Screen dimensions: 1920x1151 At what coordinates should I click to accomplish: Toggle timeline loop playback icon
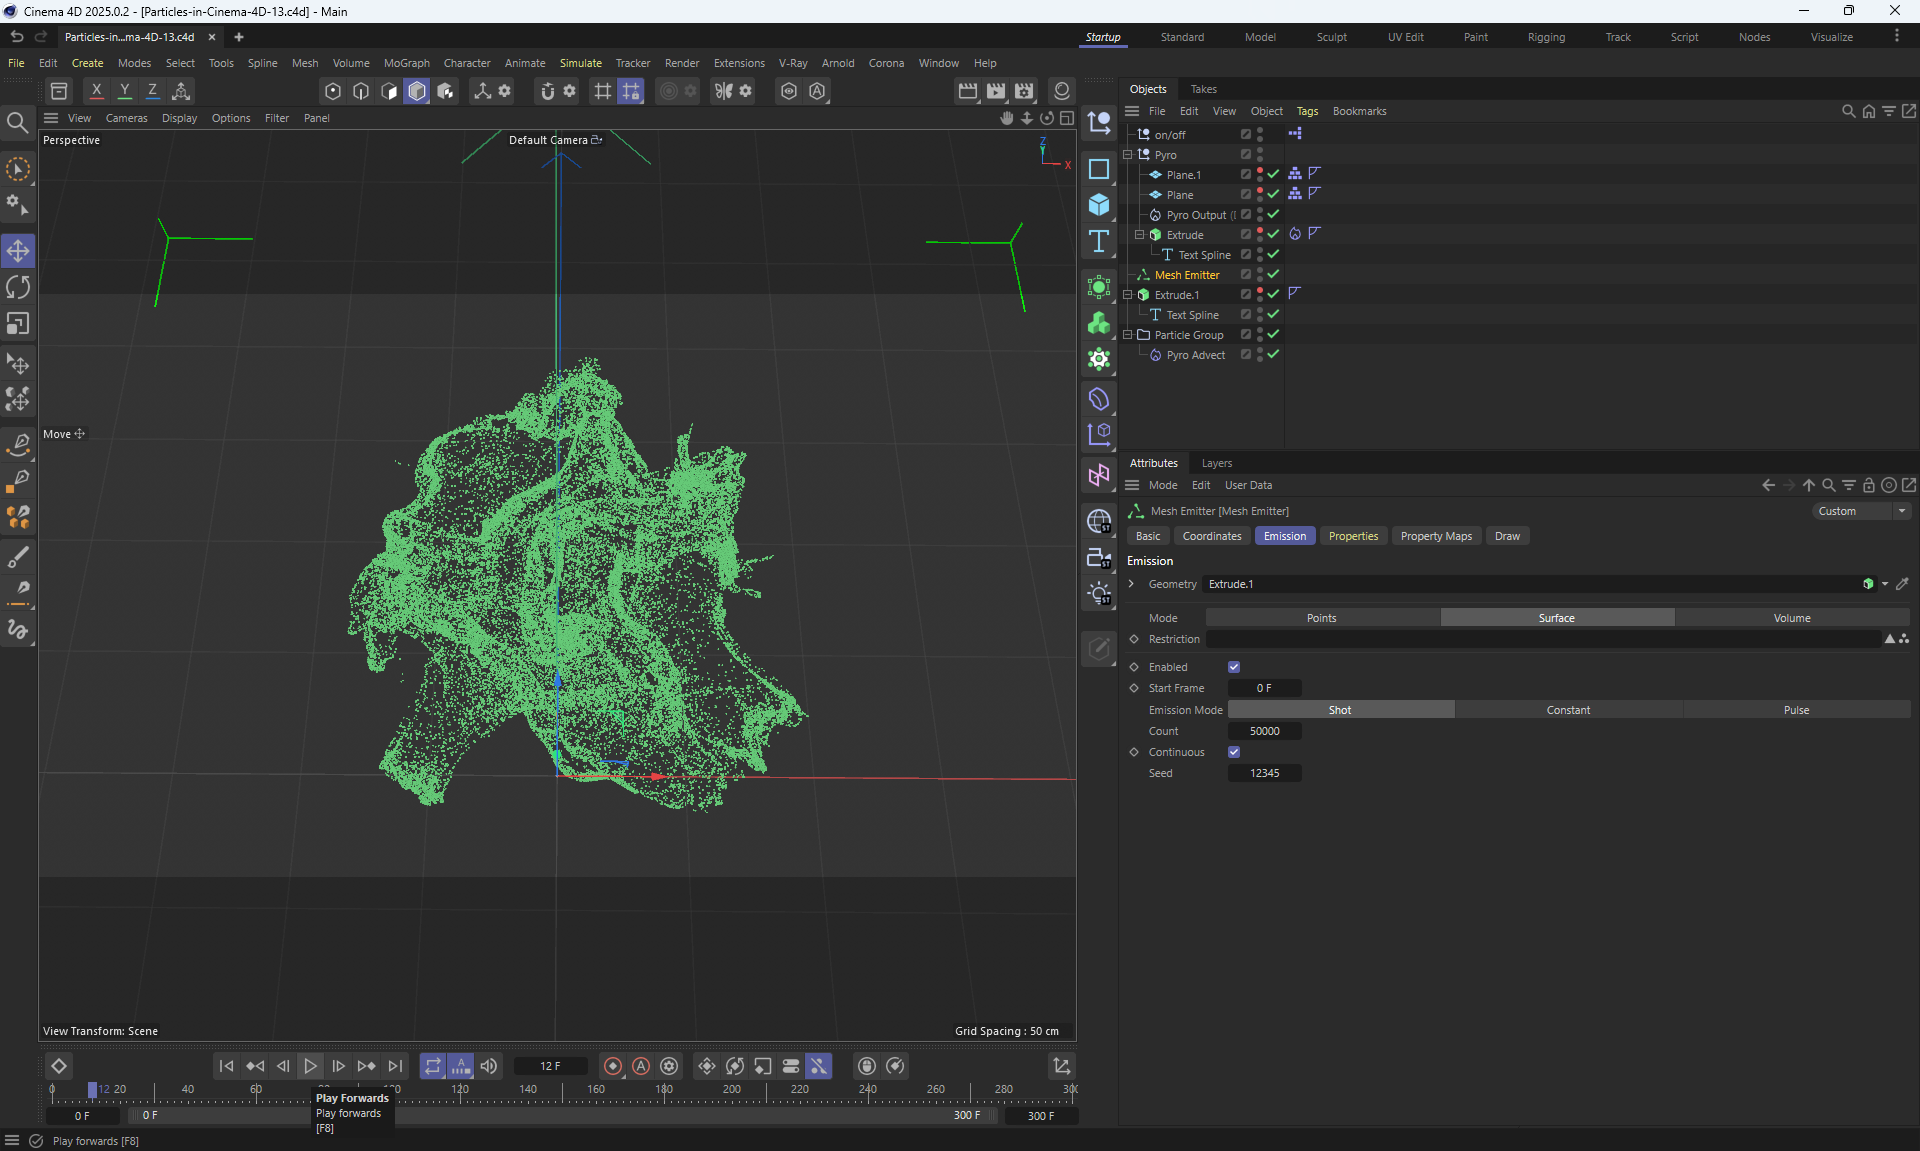coord(432,1066)
